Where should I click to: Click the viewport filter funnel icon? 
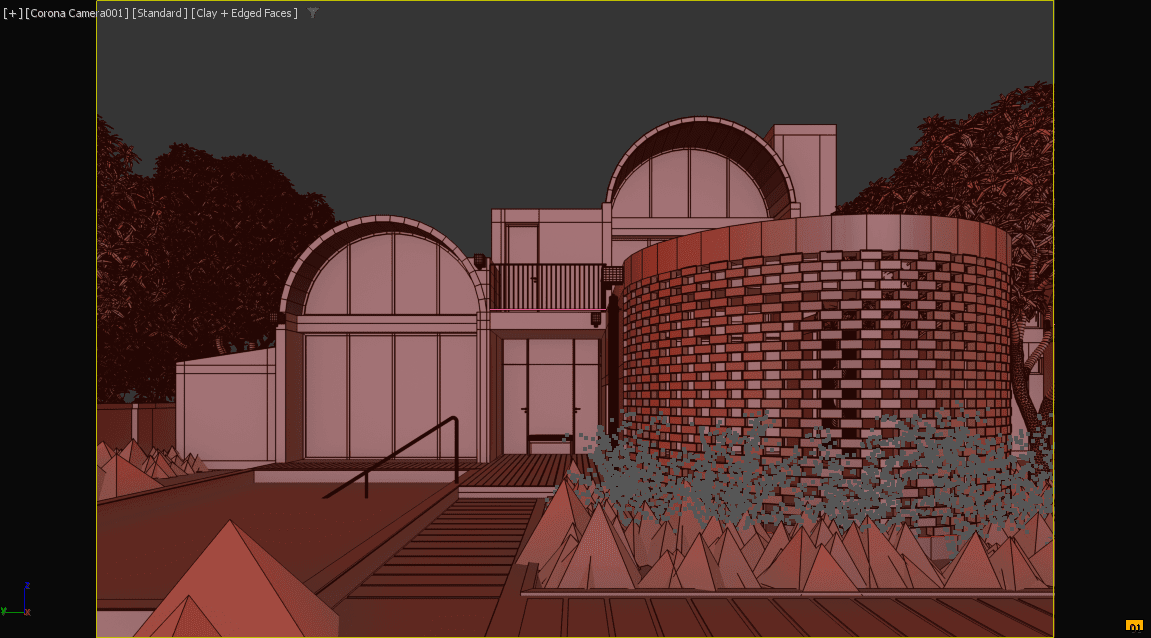313,13
